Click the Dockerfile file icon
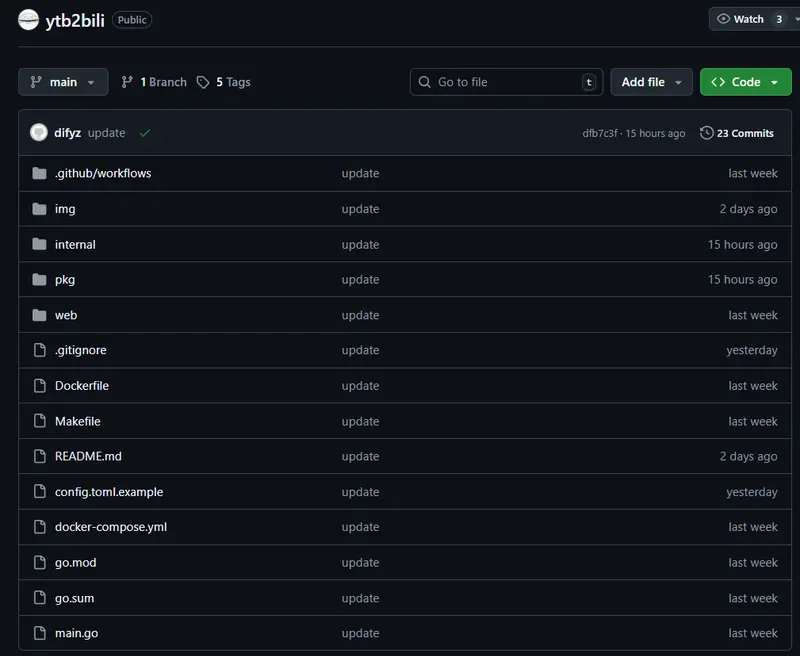 (39, 386)
